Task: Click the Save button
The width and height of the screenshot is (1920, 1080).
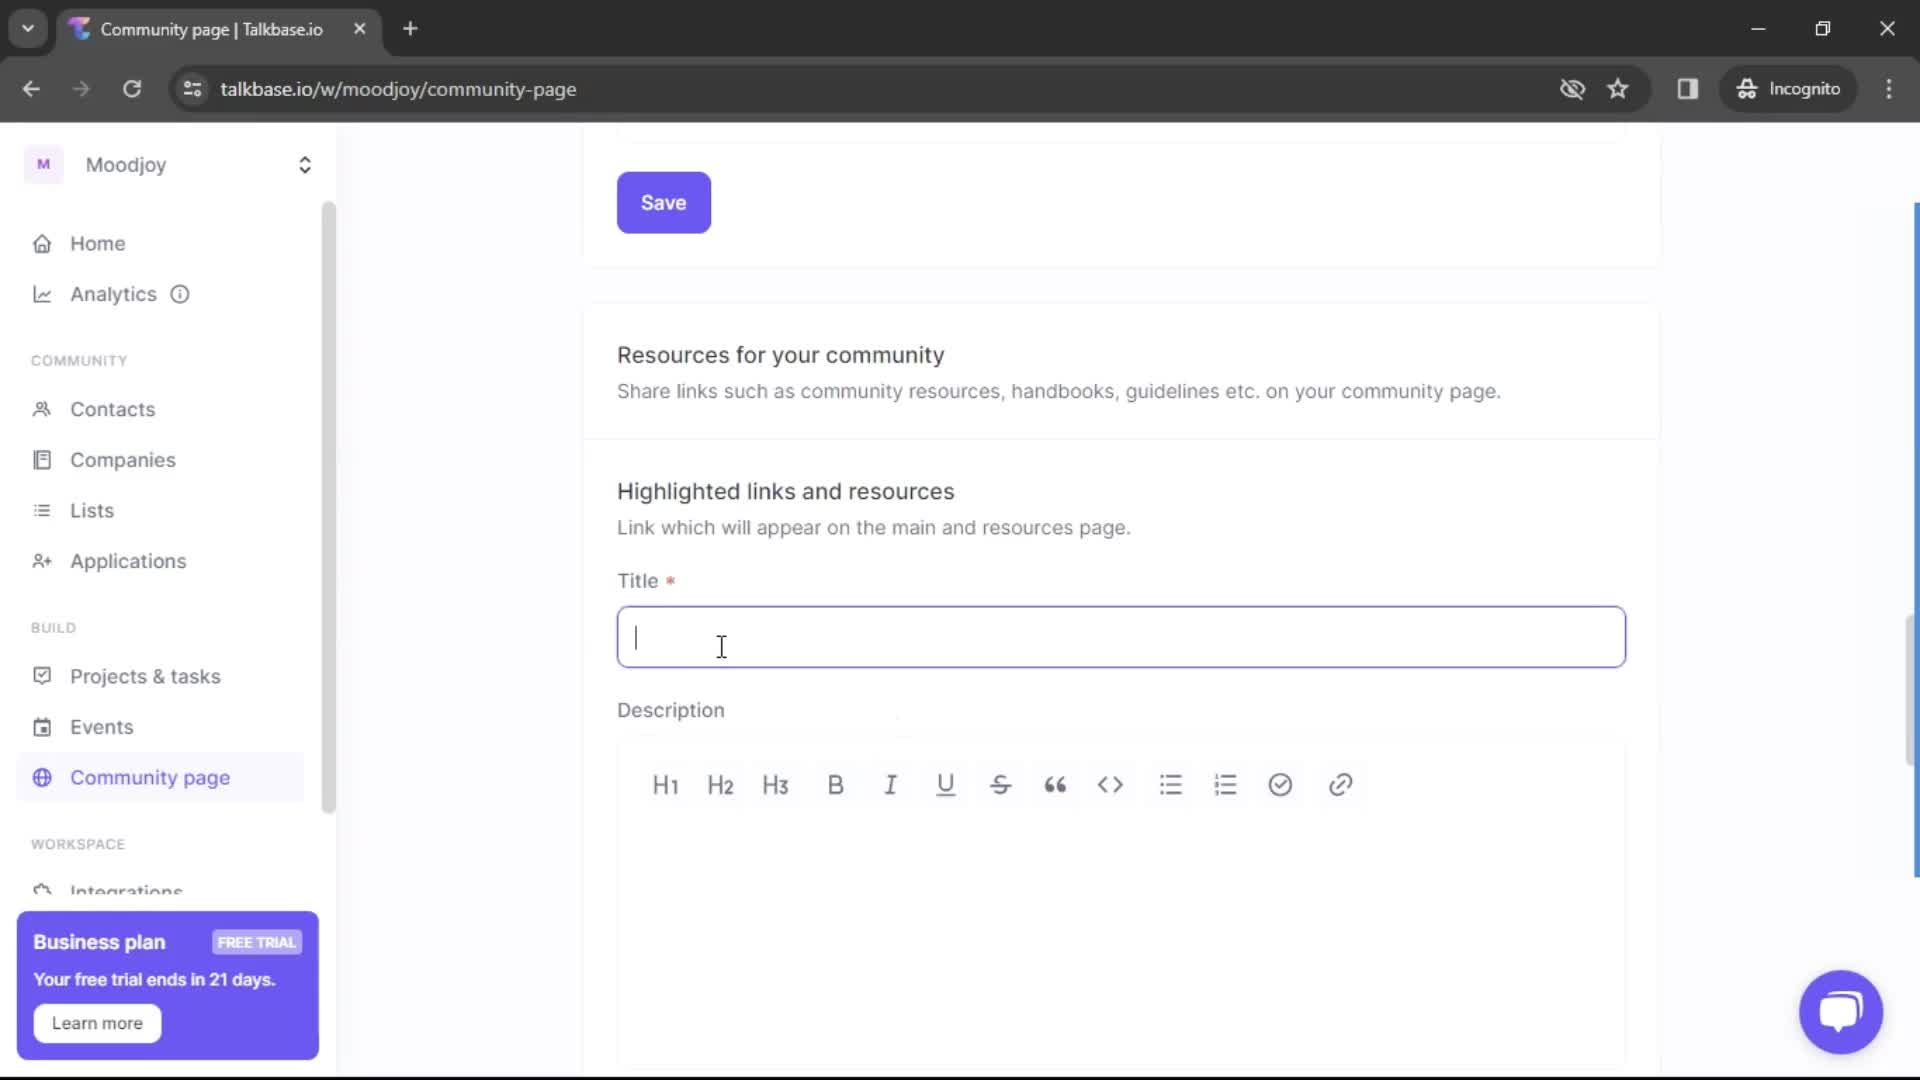Action: 663,202
